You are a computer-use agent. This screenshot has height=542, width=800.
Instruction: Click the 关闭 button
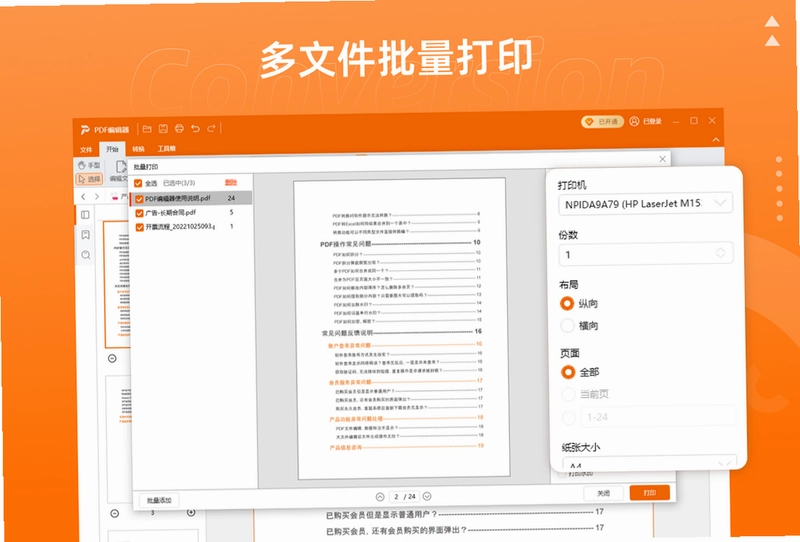point(604,494)
